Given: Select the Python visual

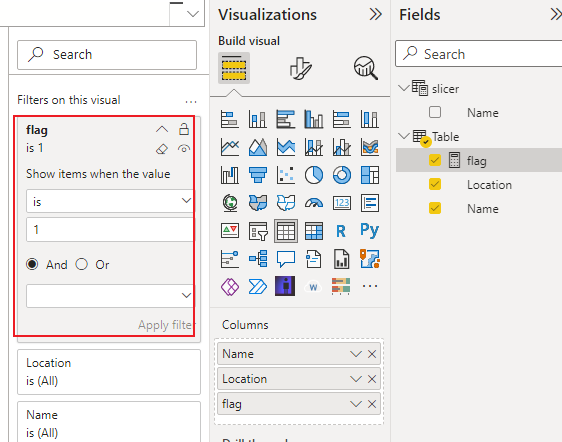Looking at the screenshot, I should click(370, 231).
